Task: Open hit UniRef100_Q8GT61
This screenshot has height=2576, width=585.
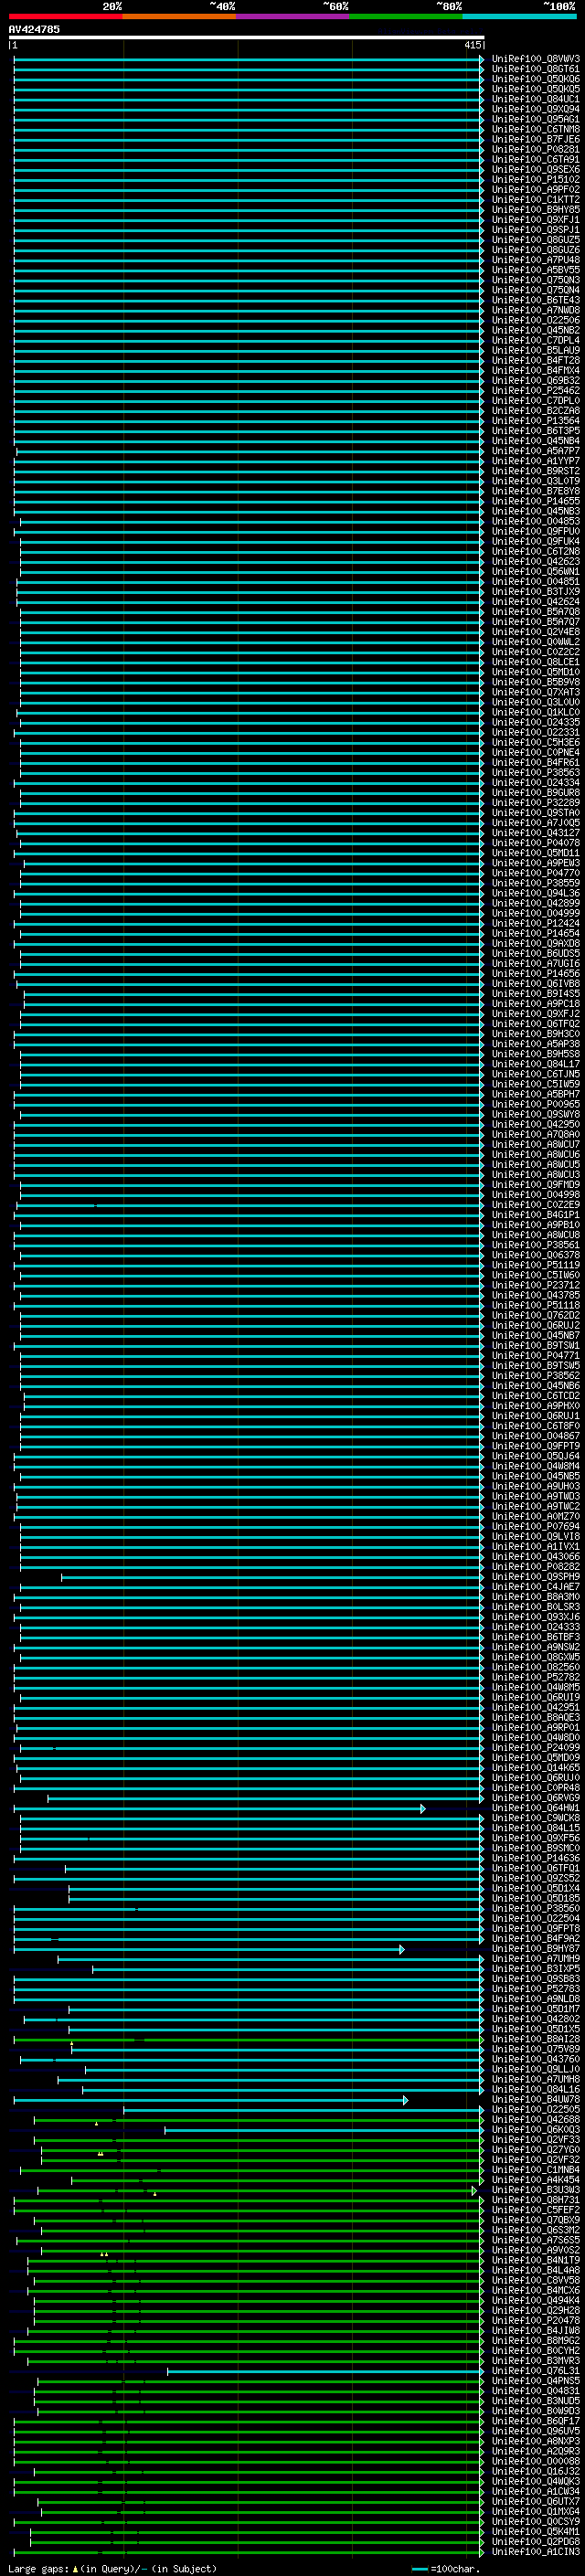Action: (535, 69)
